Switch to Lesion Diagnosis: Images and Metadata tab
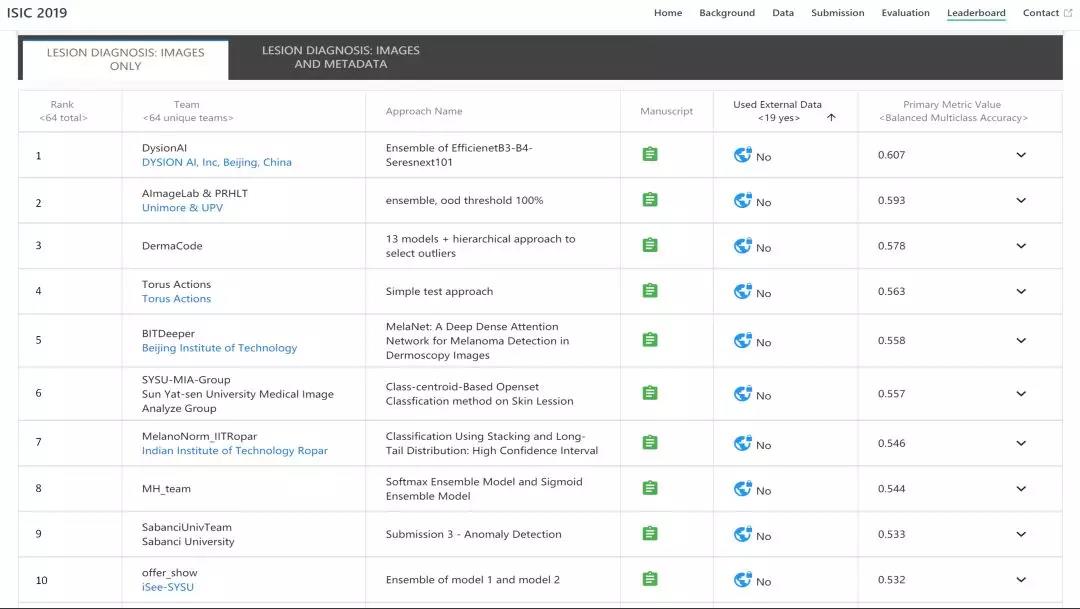 pos(340,57)
